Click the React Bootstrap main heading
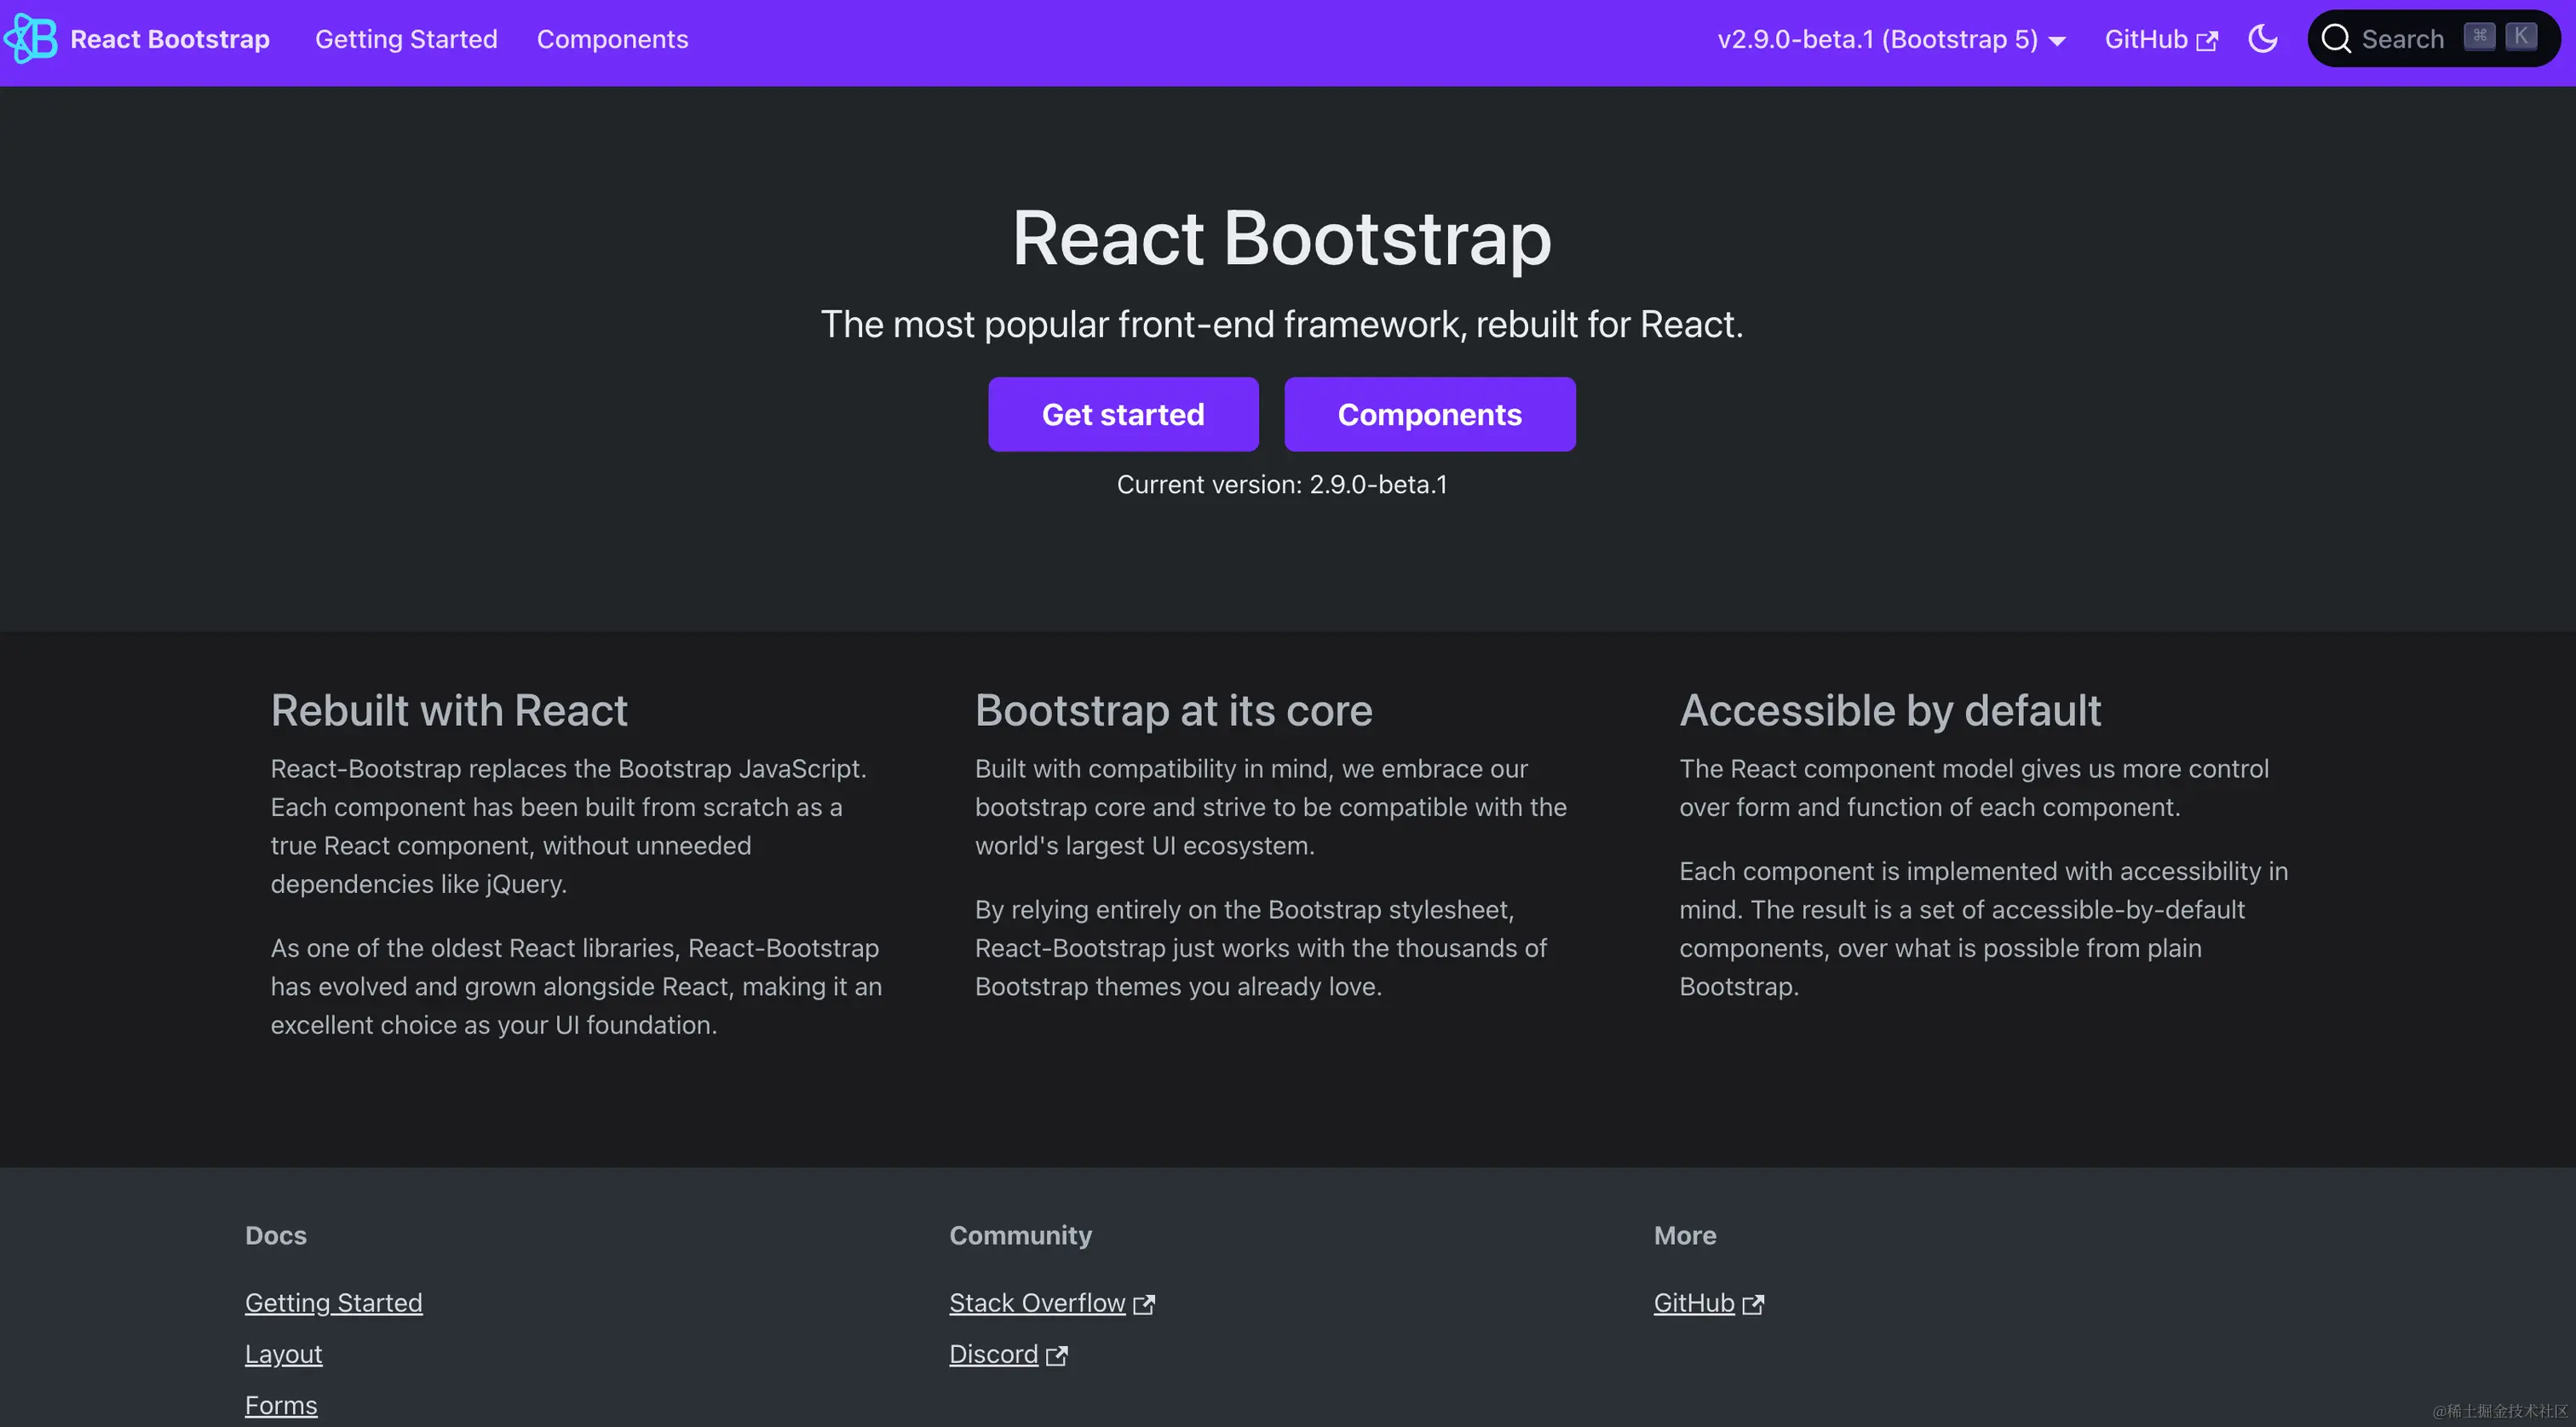Image resolution: width=2576 pixels, height=1427 pixels. pos(1282,238)
